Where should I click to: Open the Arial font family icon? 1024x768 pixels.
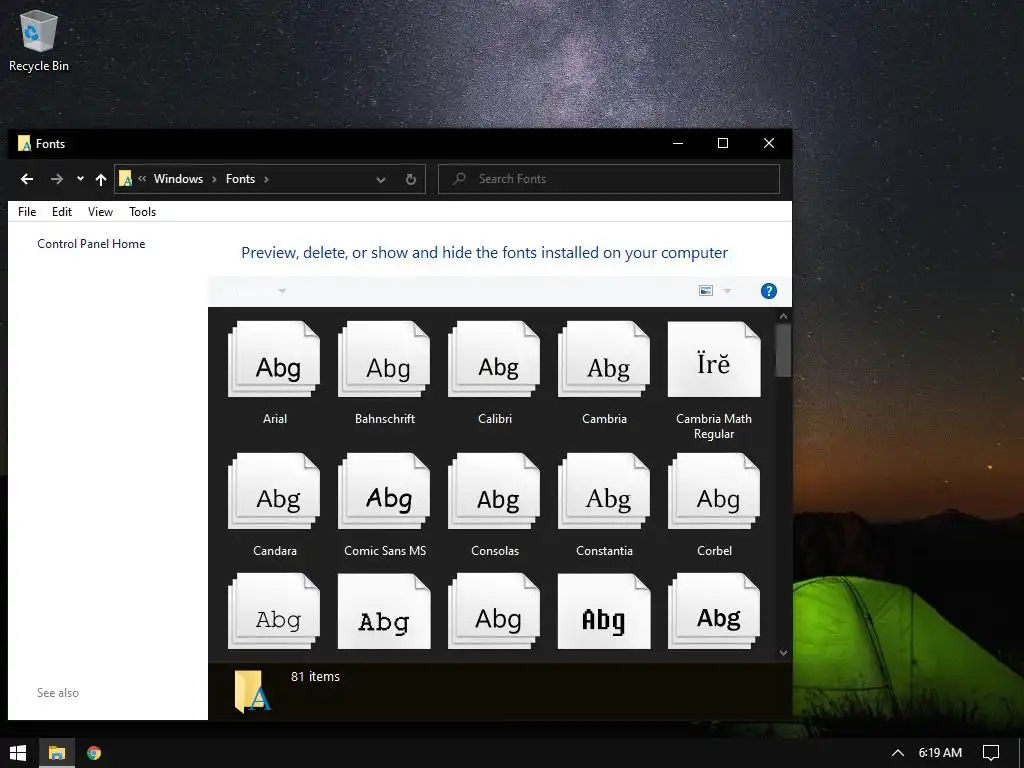click(274, 359)
